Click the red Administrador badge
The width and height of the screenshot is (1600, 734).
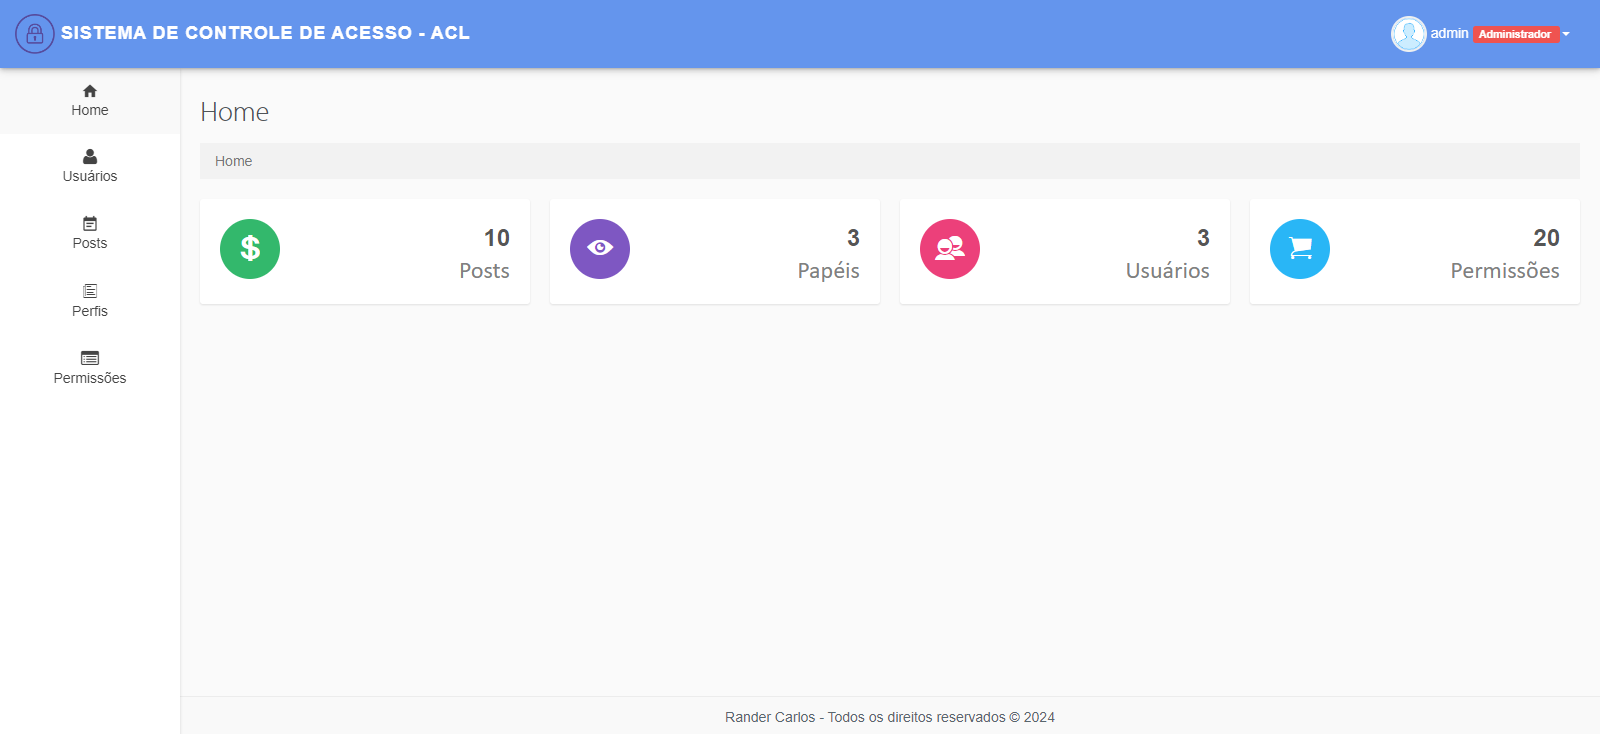tap(1516, 34)
